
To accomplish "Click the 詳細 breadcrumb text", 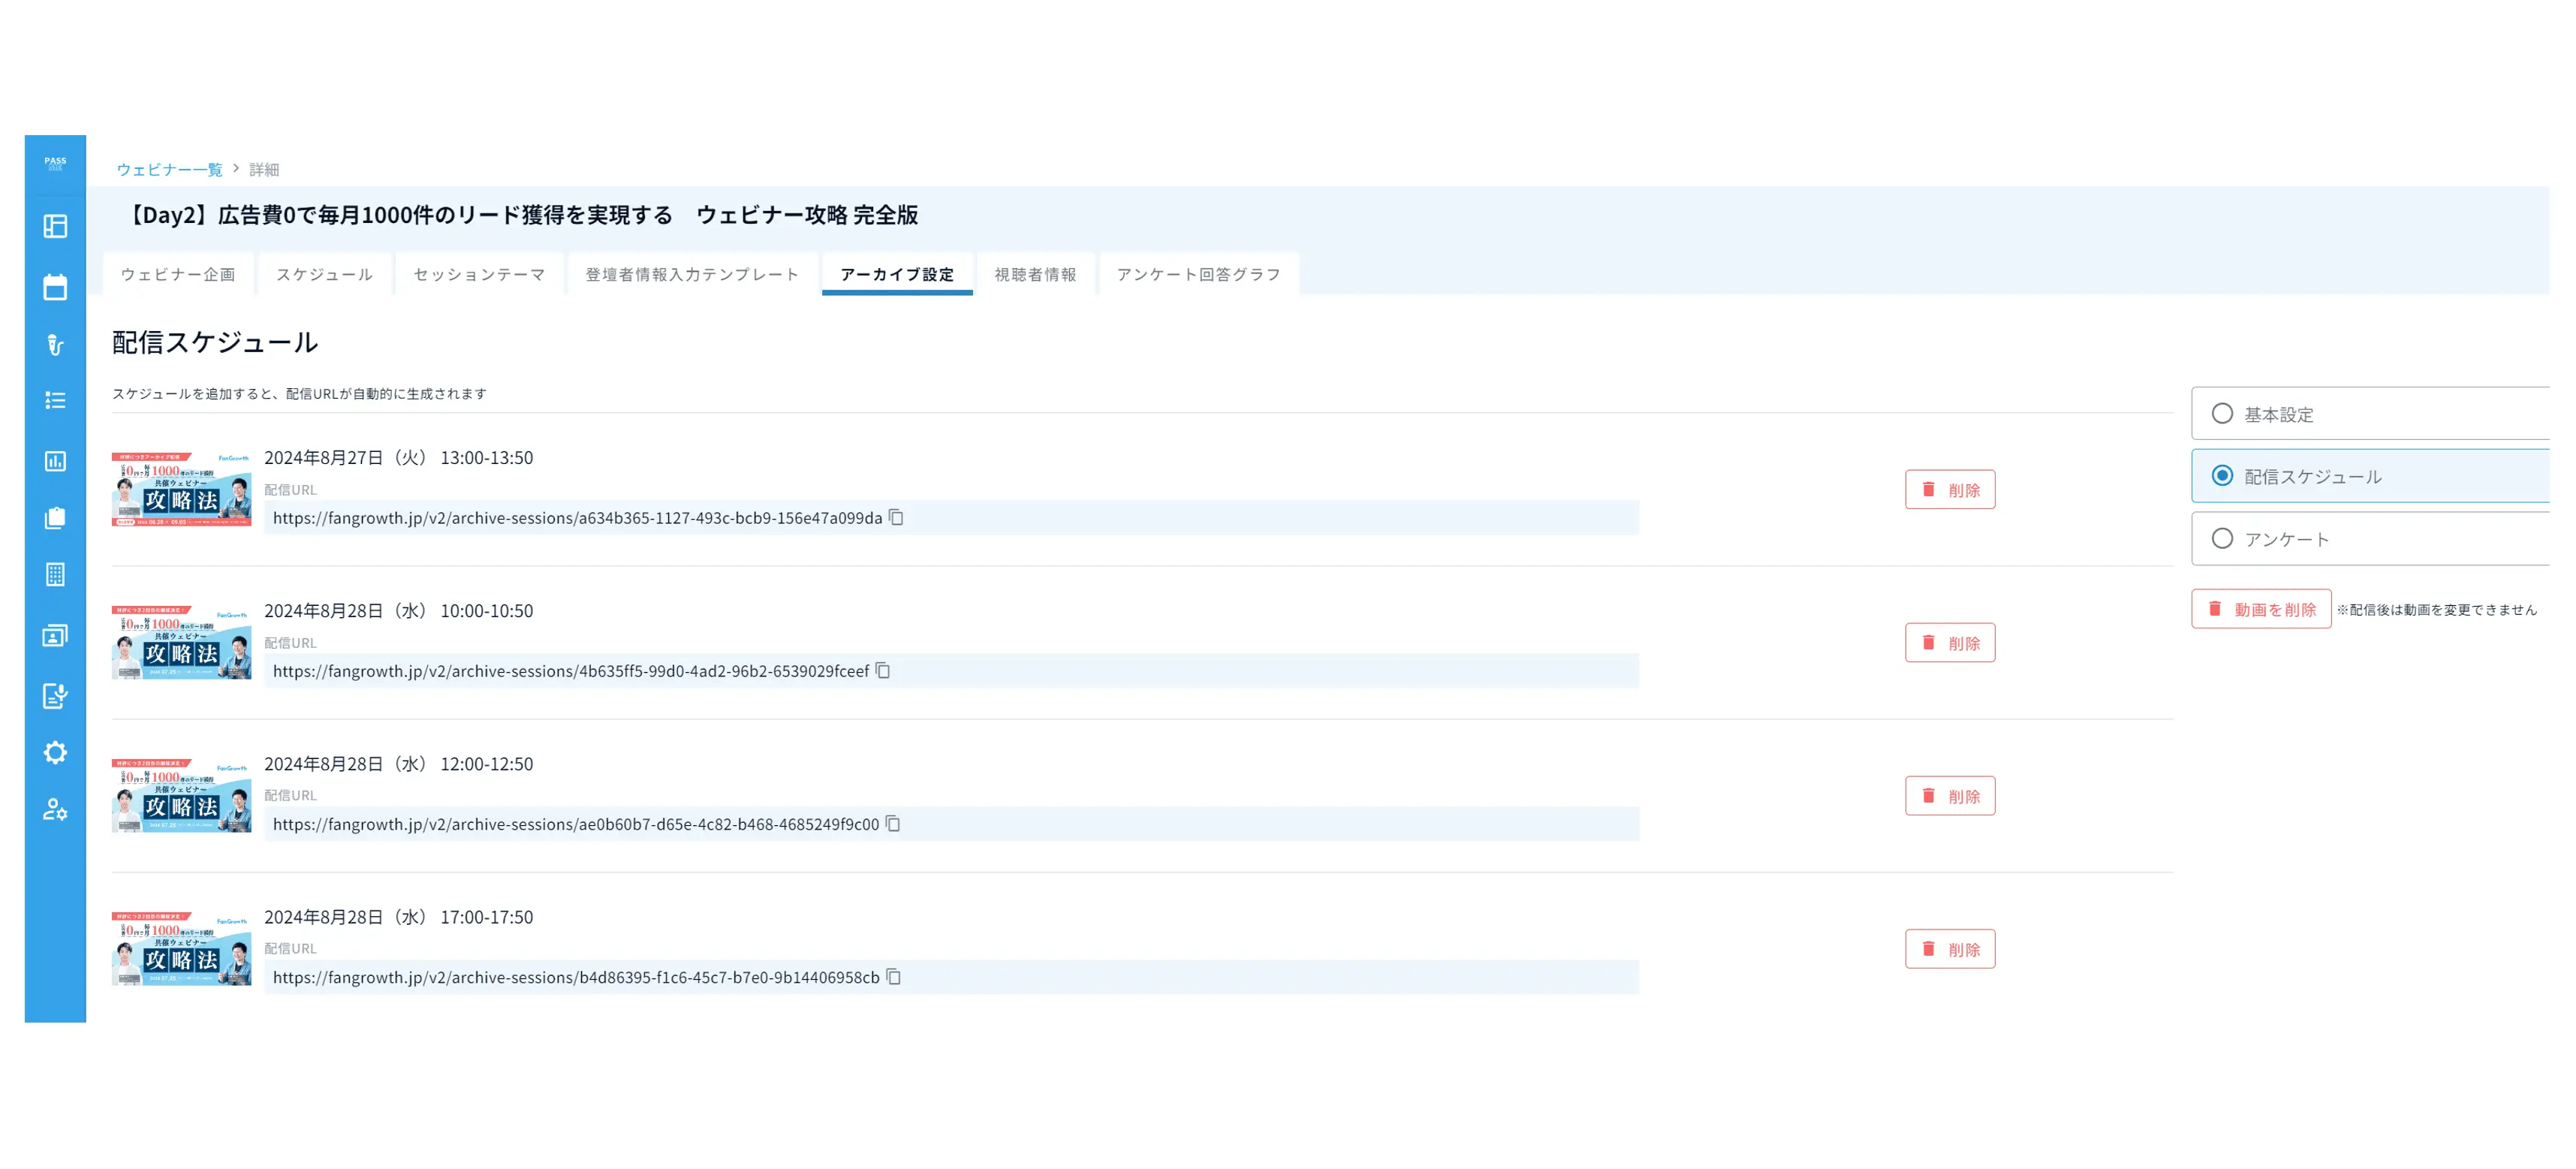I will 264,170.
